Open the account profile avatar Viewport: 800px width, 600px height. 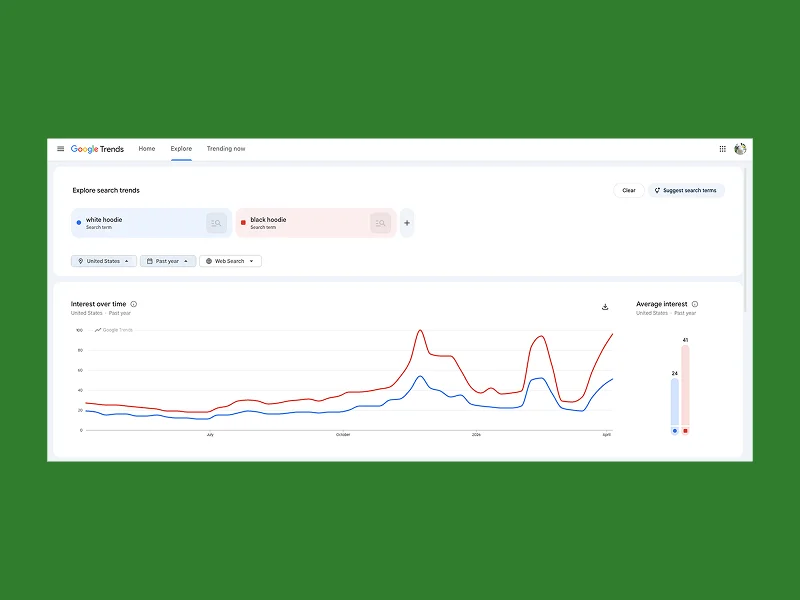pos(740,149)
